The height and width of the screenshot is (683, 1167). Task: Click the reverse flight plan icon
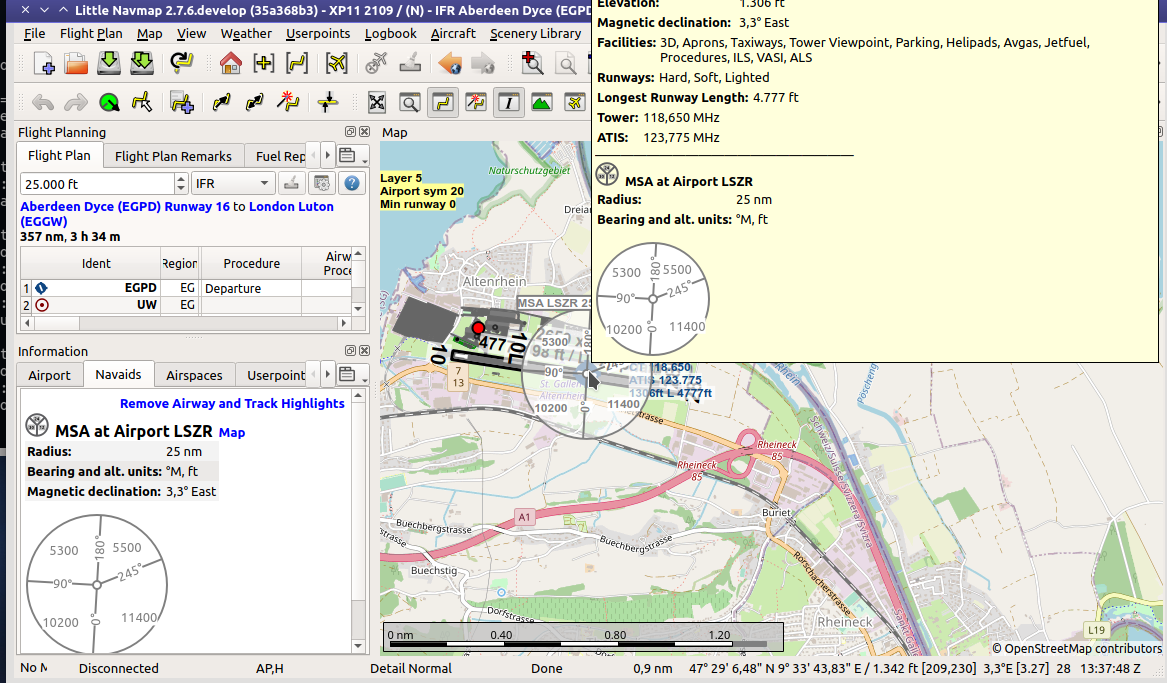[x=255, y=102]
